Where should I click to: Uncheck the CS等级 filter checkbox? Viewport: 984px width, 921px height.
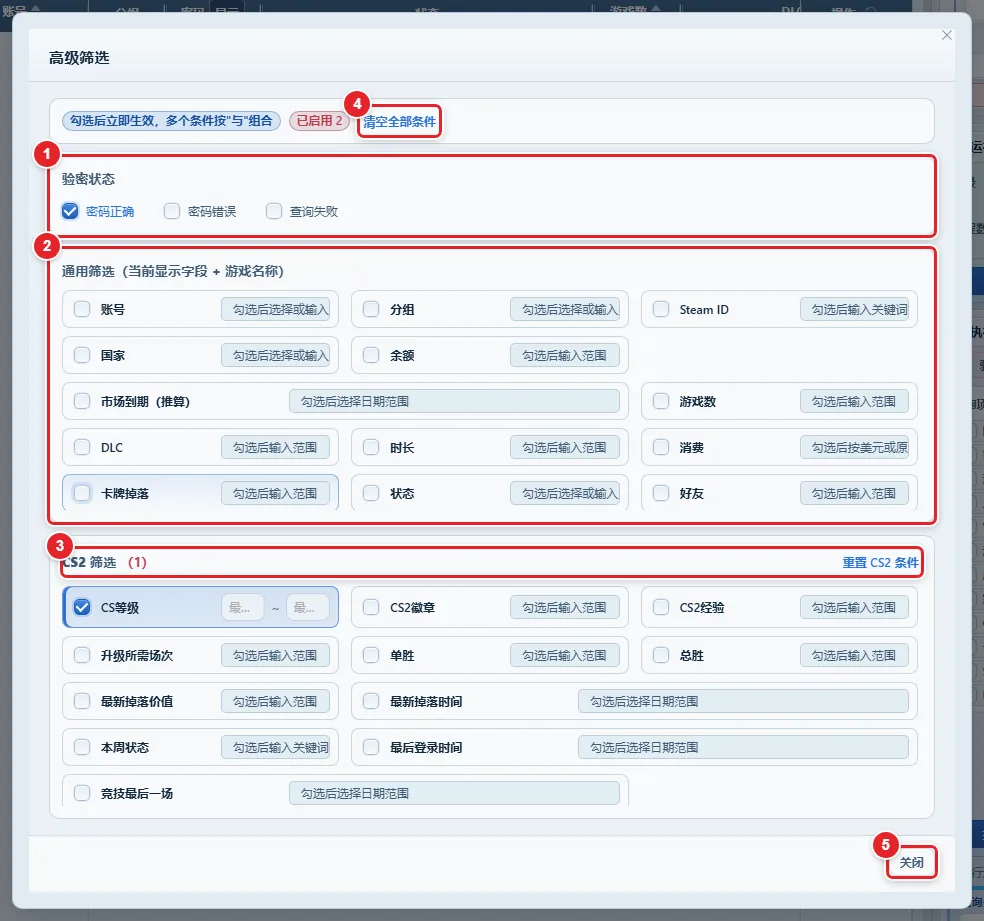coord(82,607)
